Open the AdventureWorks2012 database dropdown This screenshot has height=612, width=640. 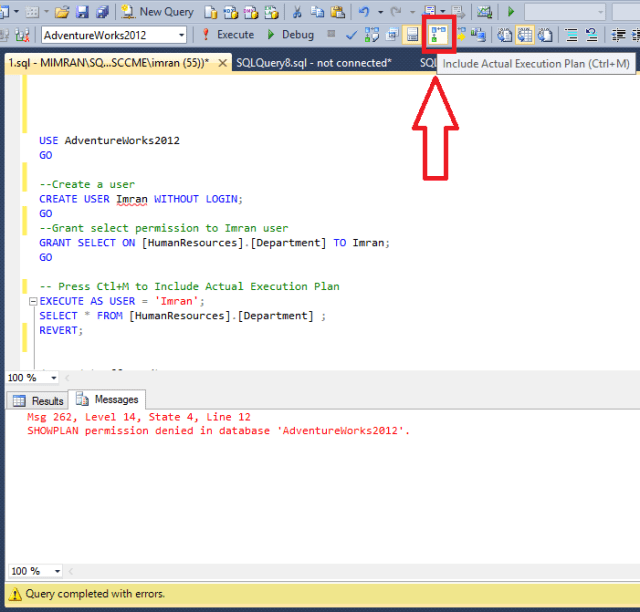[x=181, y=35]
